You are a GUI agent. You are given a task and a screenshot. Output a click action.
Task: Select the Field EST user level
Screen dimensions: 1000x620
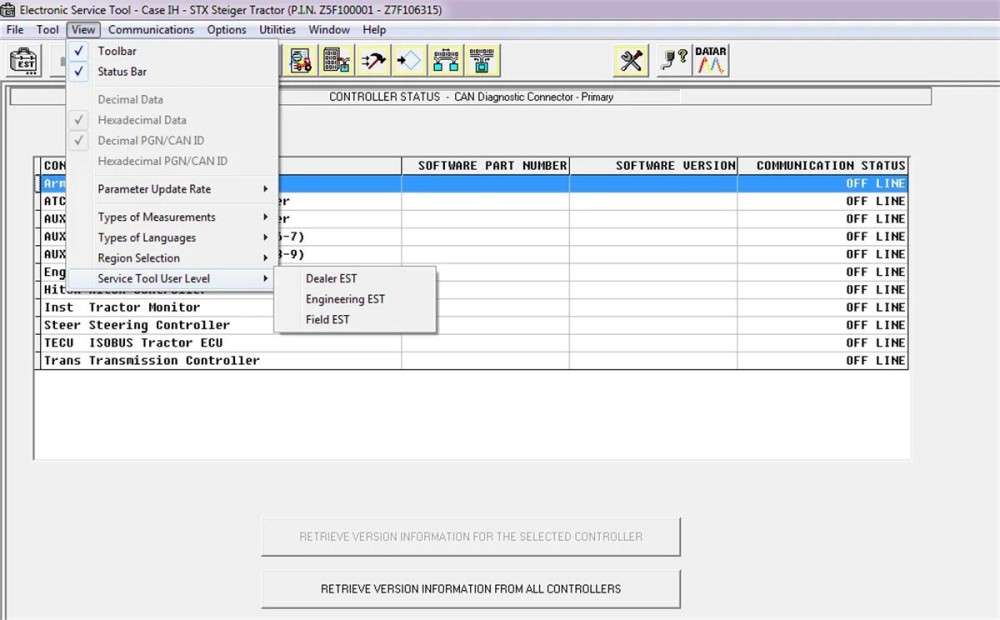pos(355,320)
